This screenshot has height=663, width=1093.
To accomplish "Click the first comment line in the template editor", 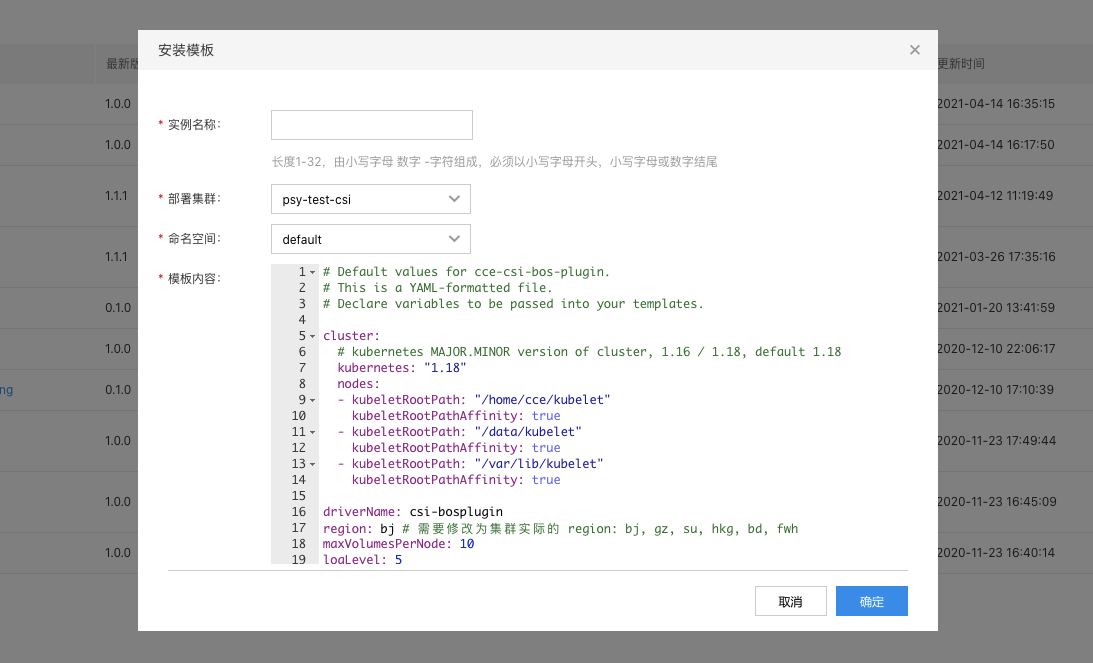I will click(x=466, y=272).
